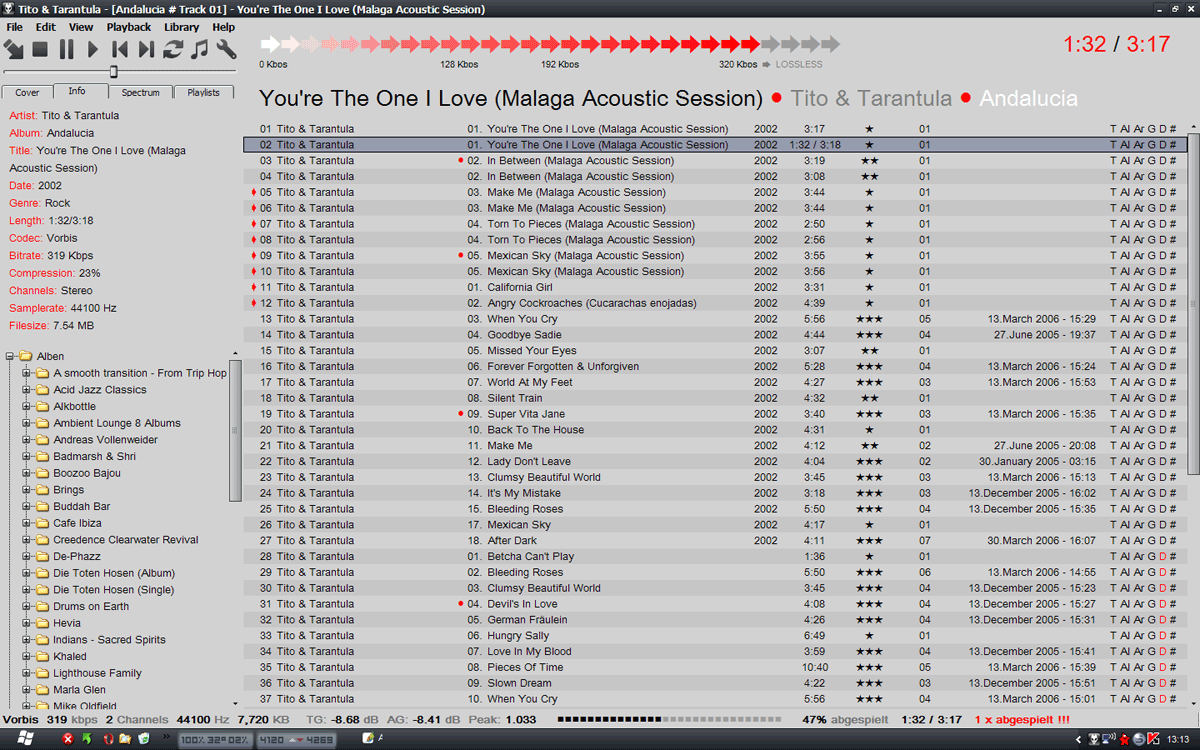
Task: Select the Angry Cockroaches track row
Action: 714,303
